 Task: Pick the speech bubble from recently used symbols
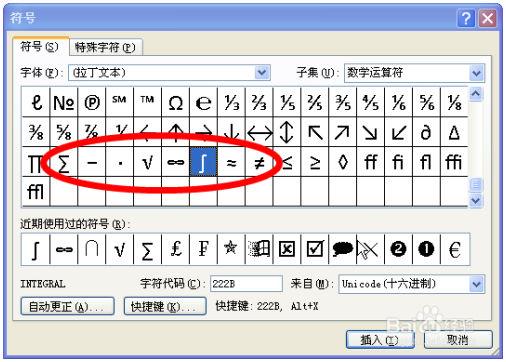click(343, 249)
